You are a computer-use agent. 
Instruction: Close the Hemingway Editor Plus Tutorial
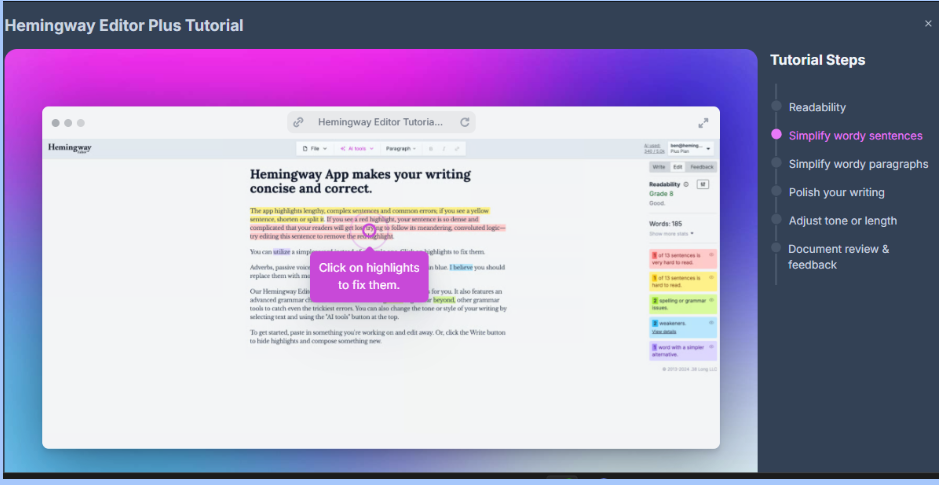click(928, 23)
